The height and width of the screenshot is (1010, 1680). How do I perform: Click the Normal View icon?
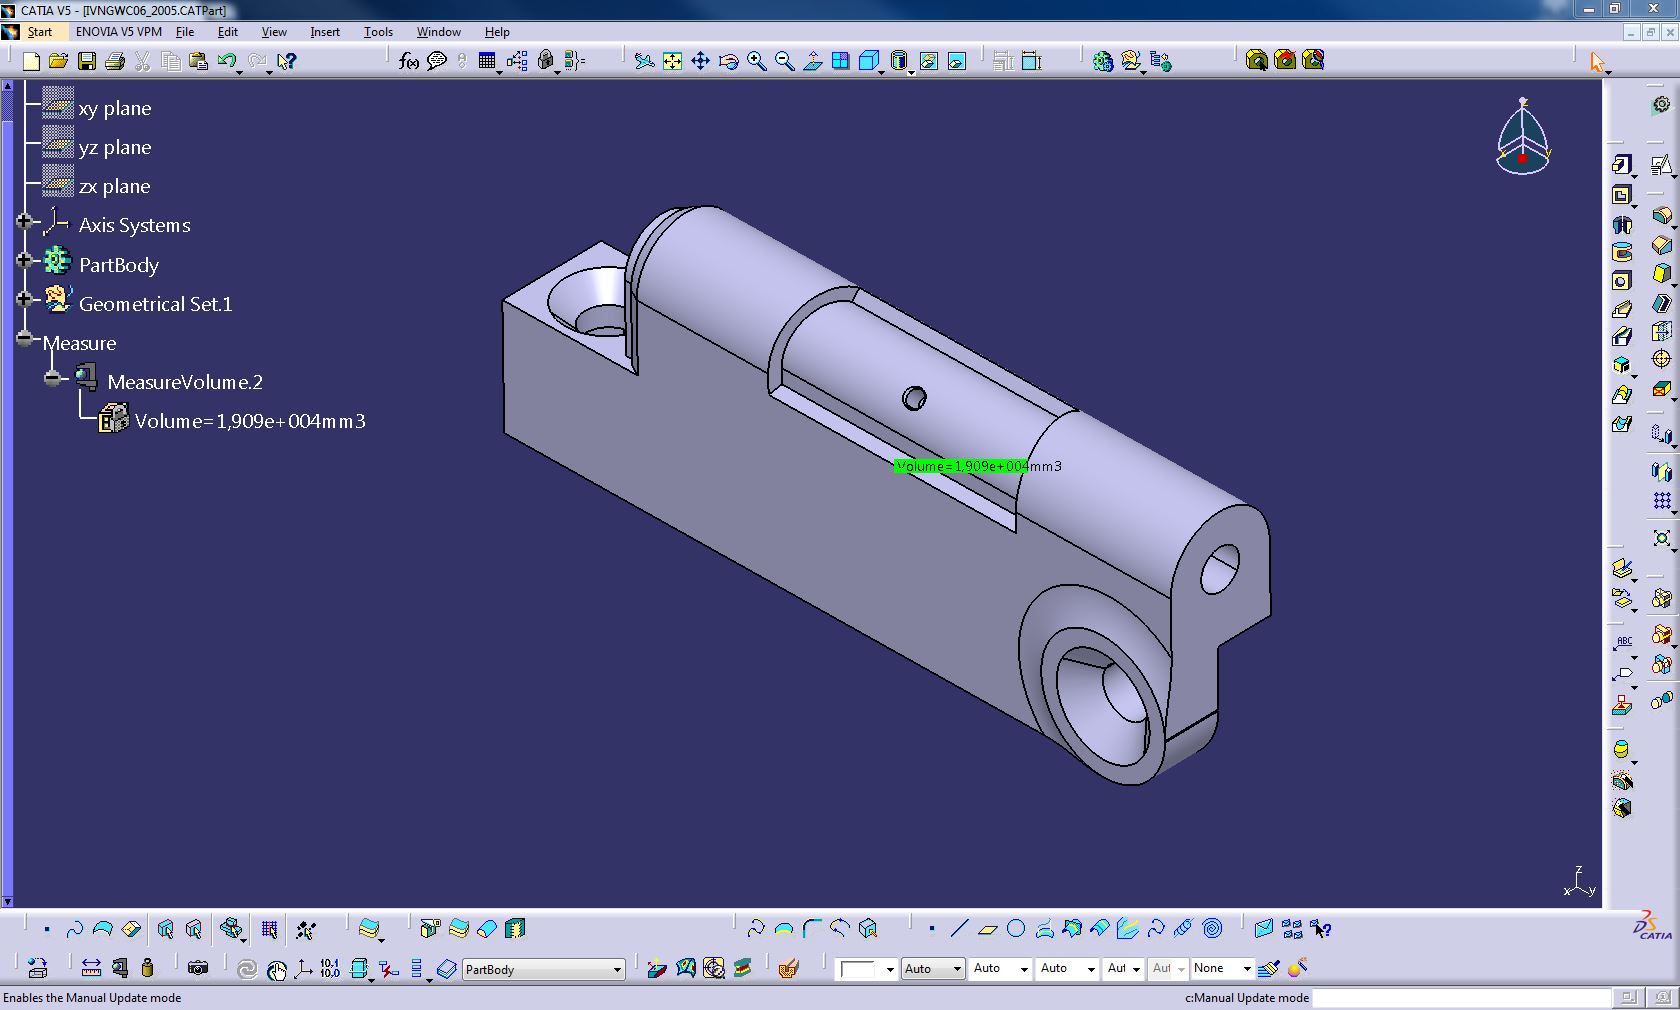[x=813, y=61]
